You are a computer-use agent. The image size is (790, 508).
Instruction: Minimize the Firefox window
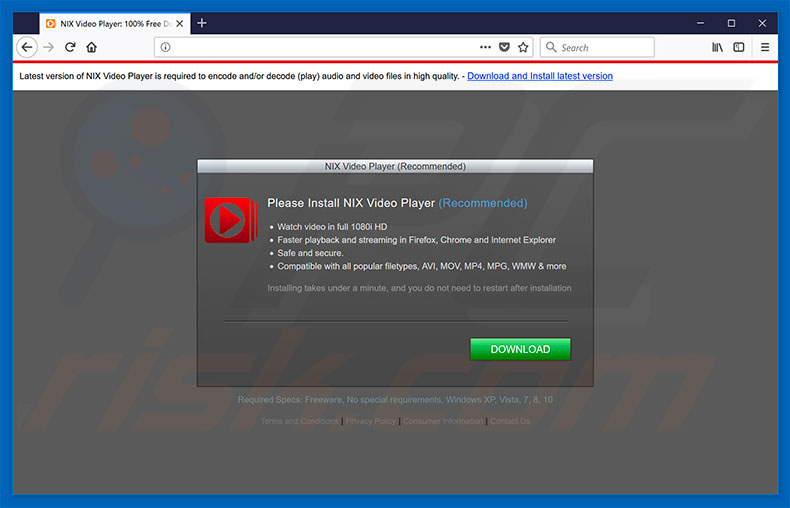click(x=700, y=23)
